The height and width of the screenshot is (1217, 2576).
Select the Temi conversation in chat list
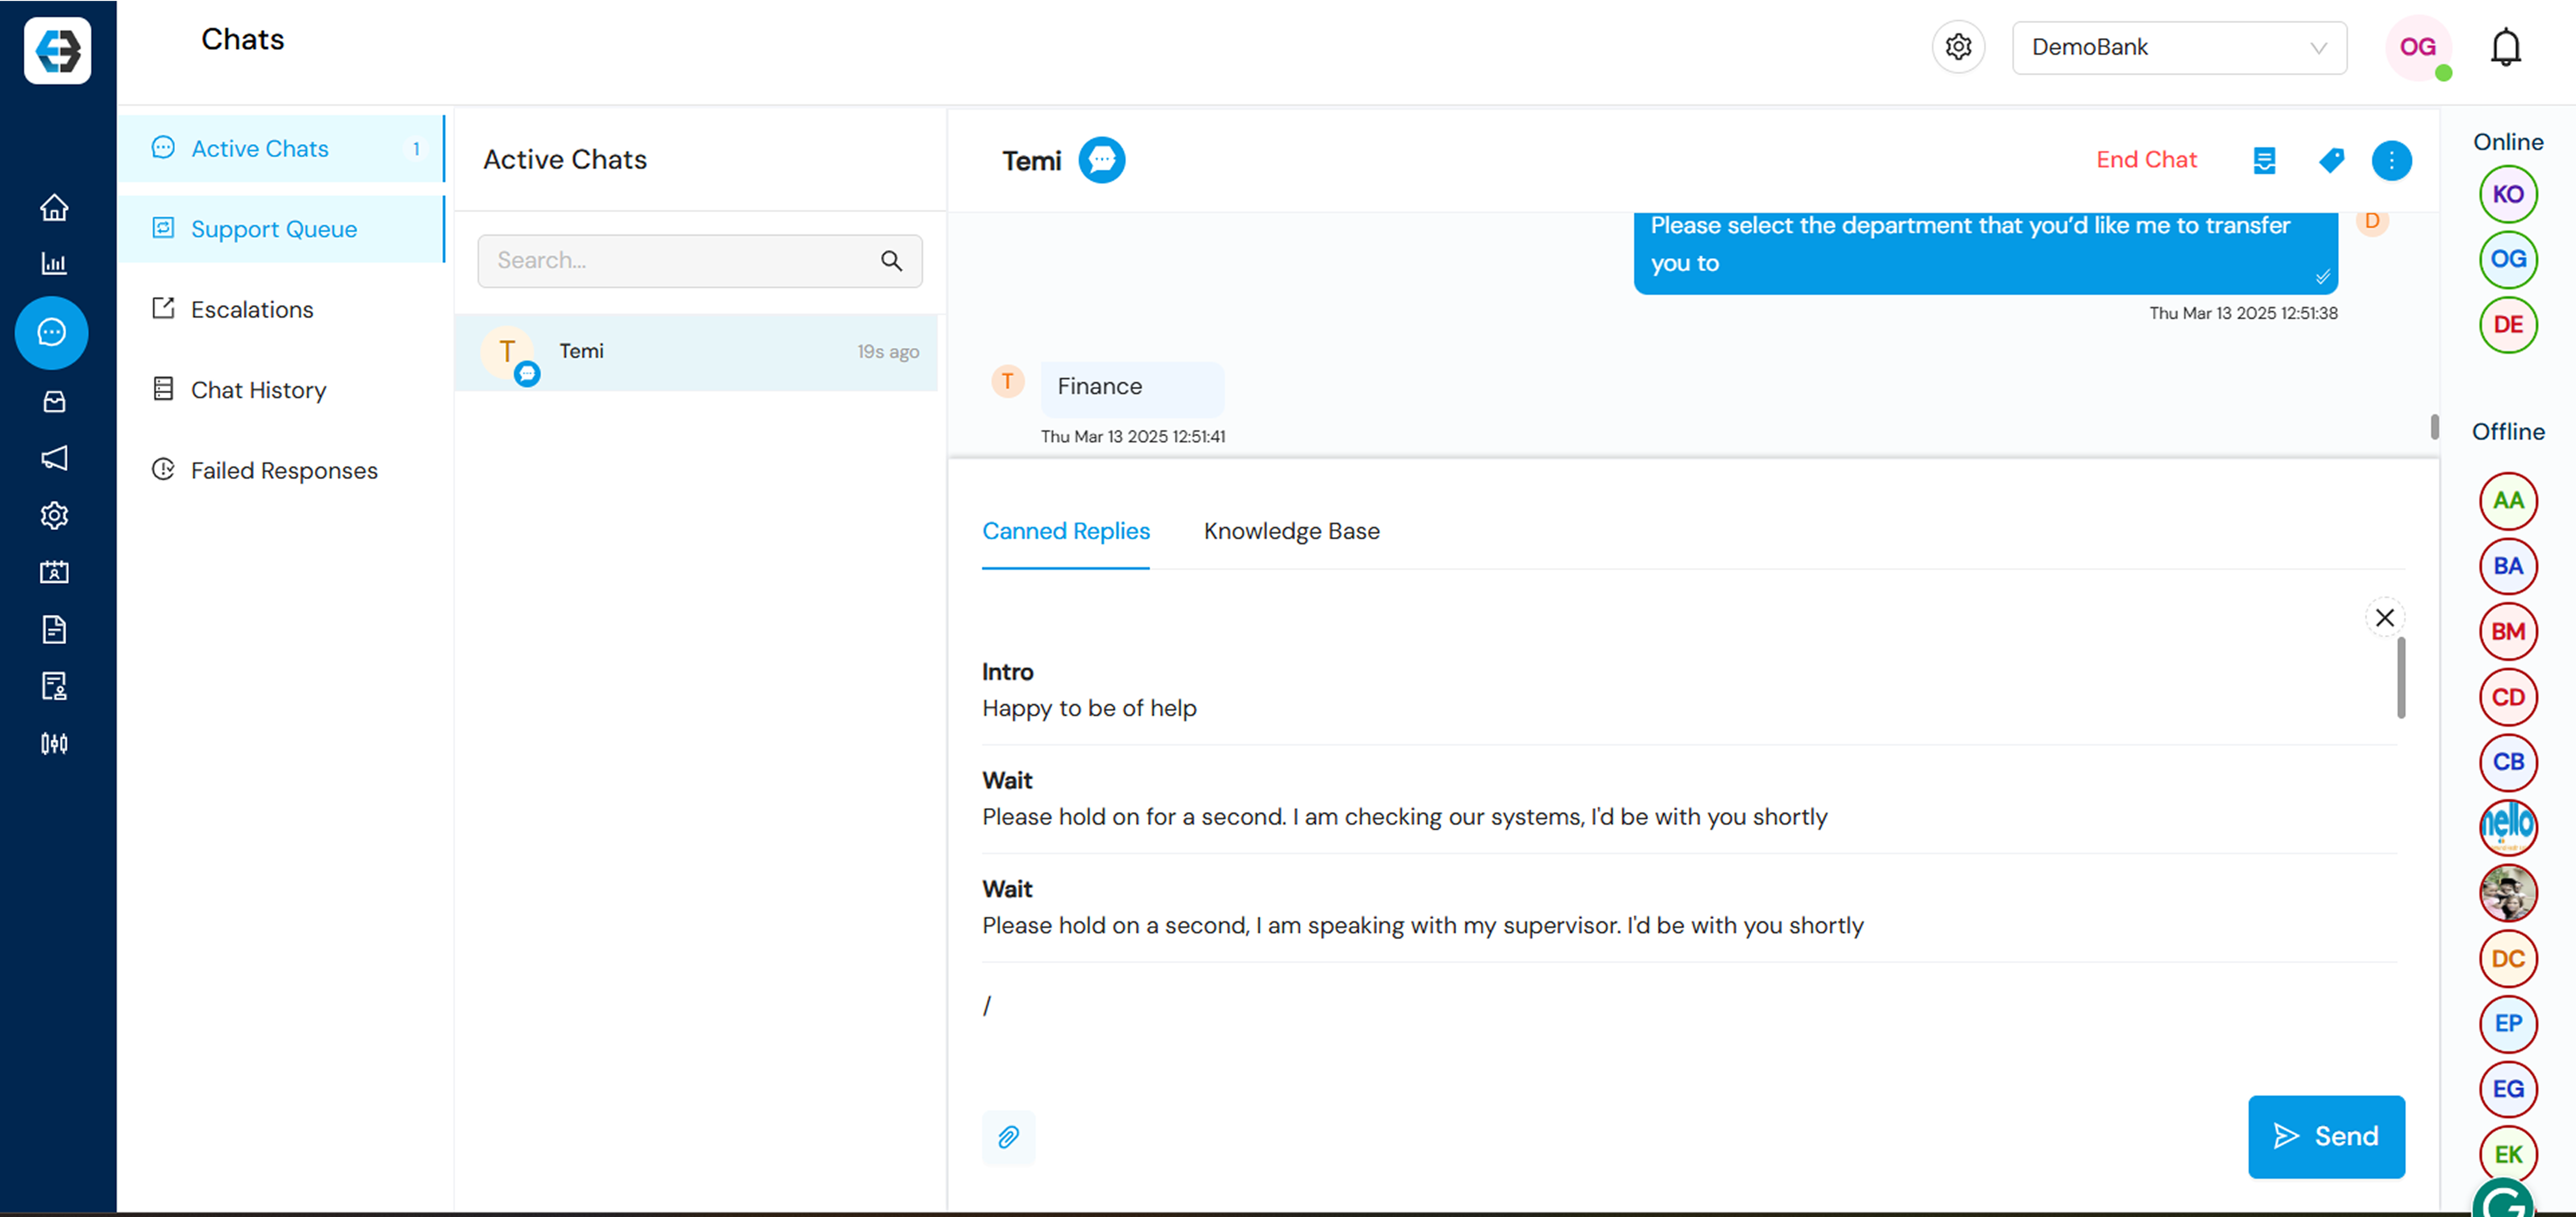click(x=696, y=352)
